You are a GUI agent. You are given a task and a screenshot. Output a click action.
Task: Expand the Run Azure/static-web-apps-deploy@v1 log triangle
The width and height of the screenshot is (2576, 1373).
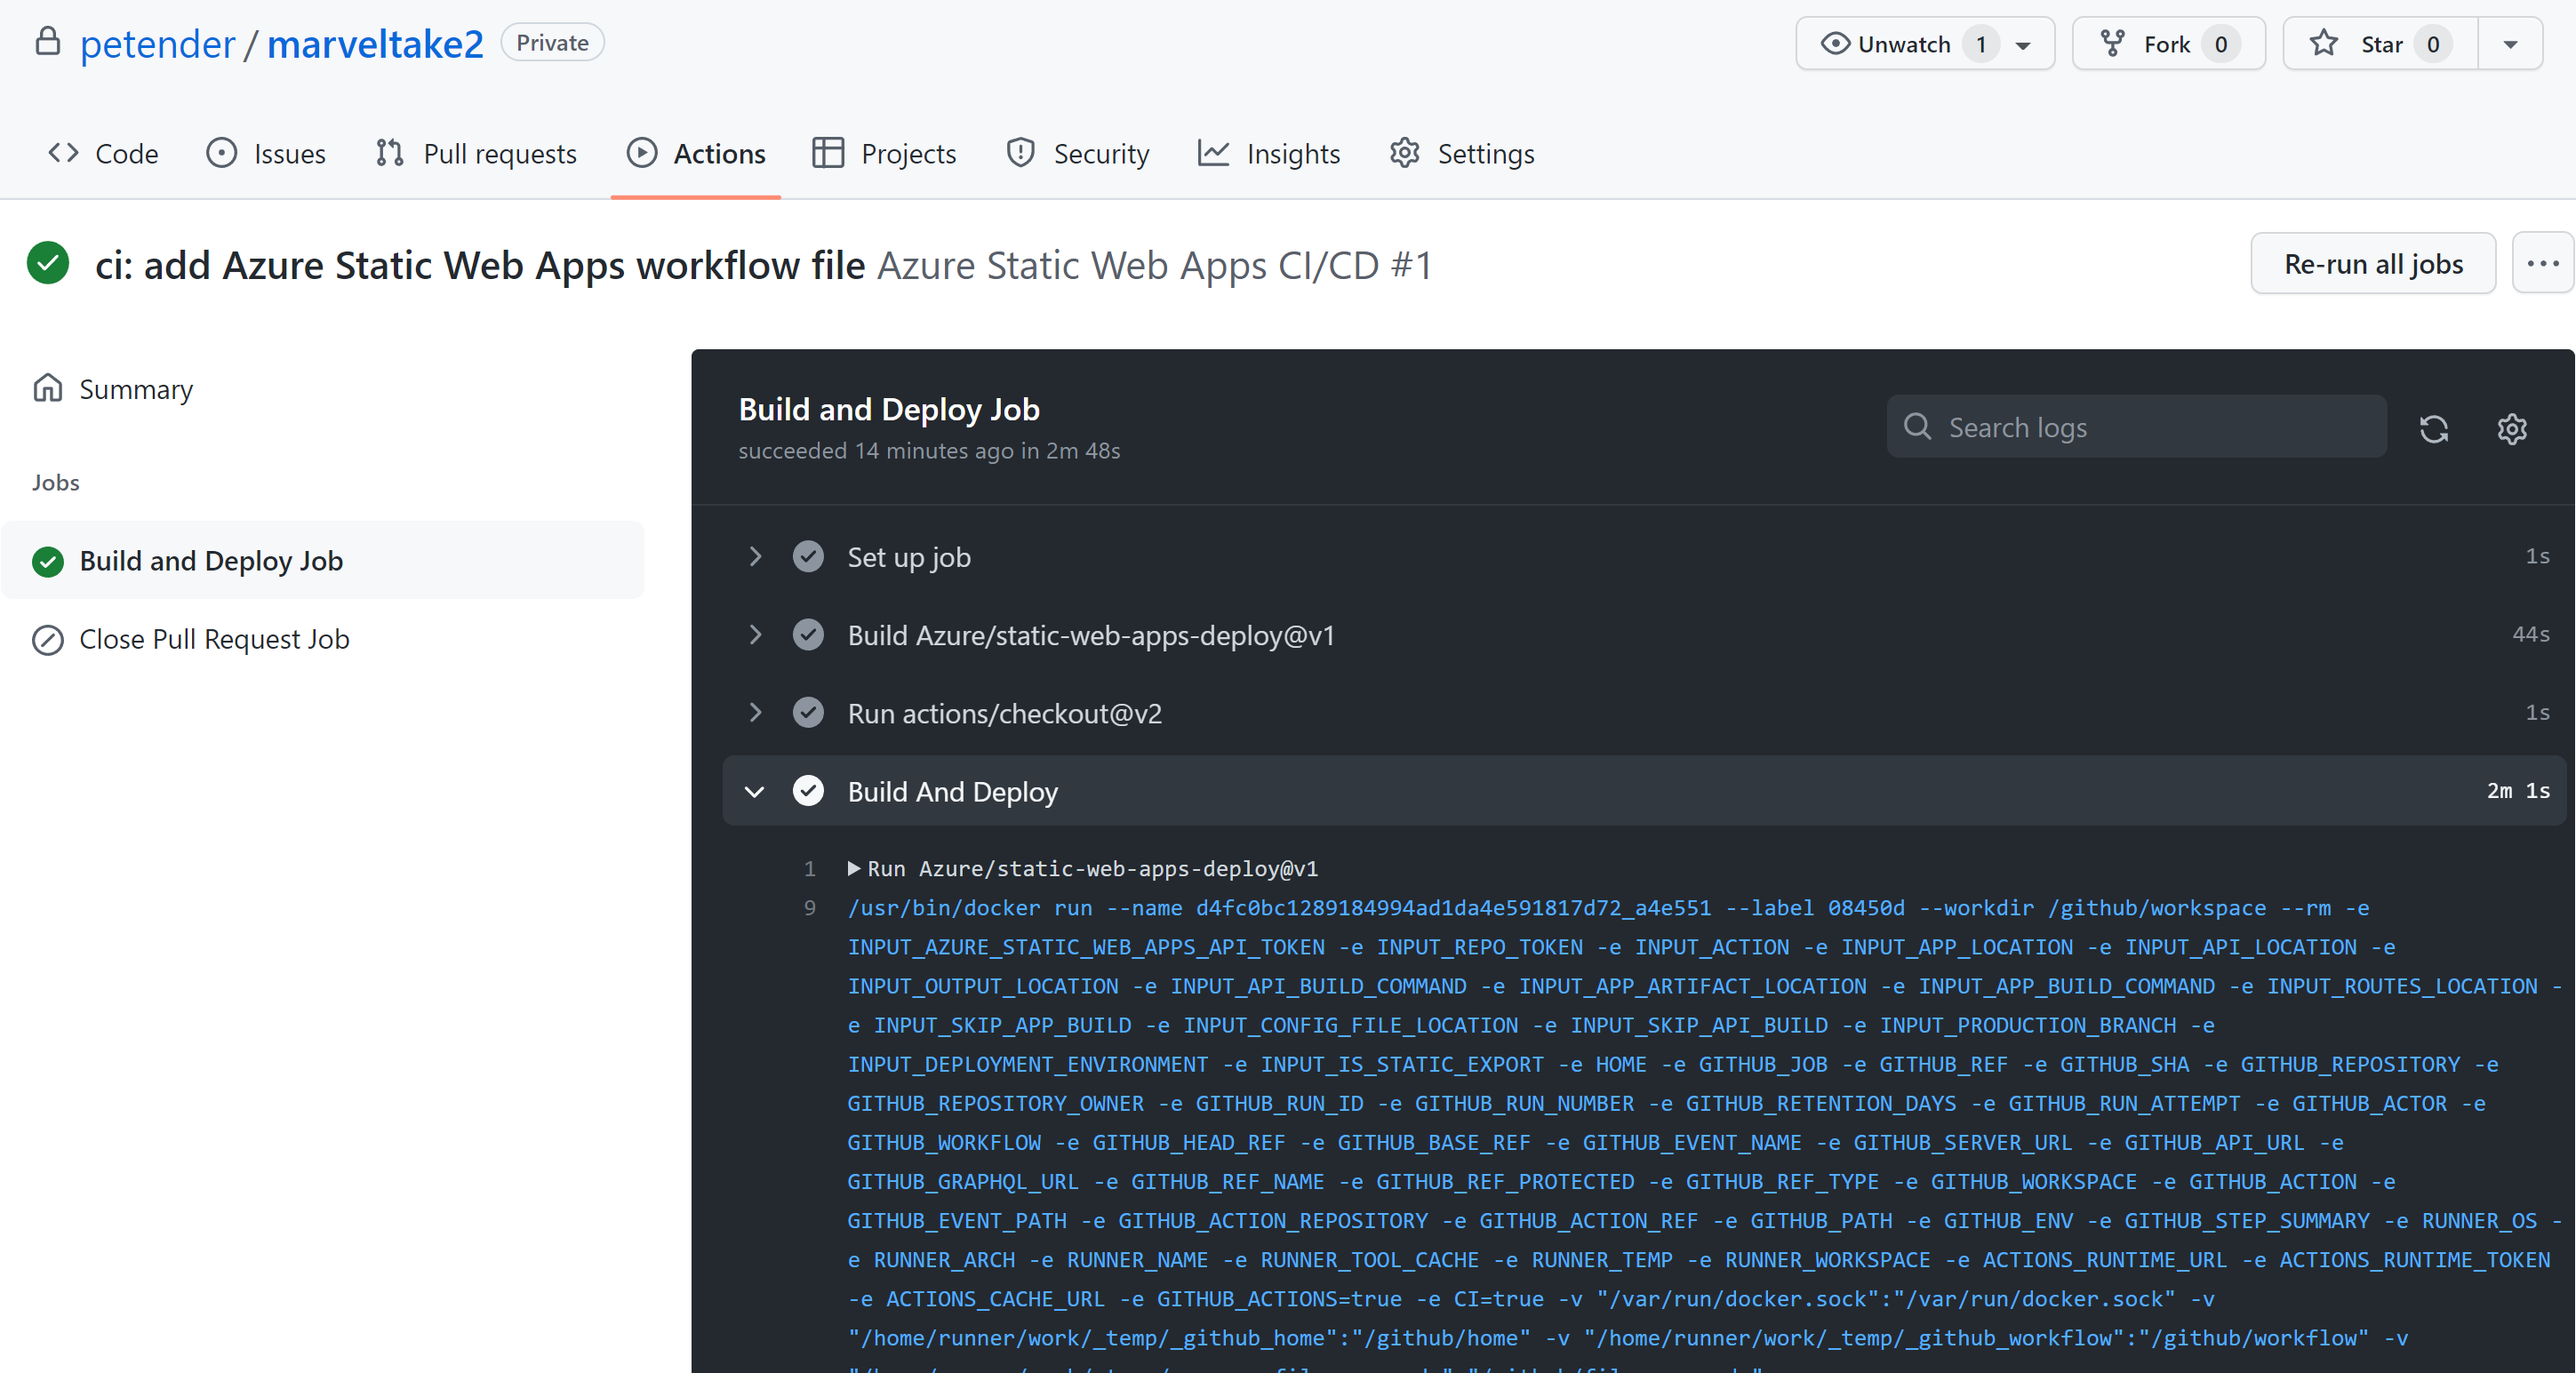(854, 868)
